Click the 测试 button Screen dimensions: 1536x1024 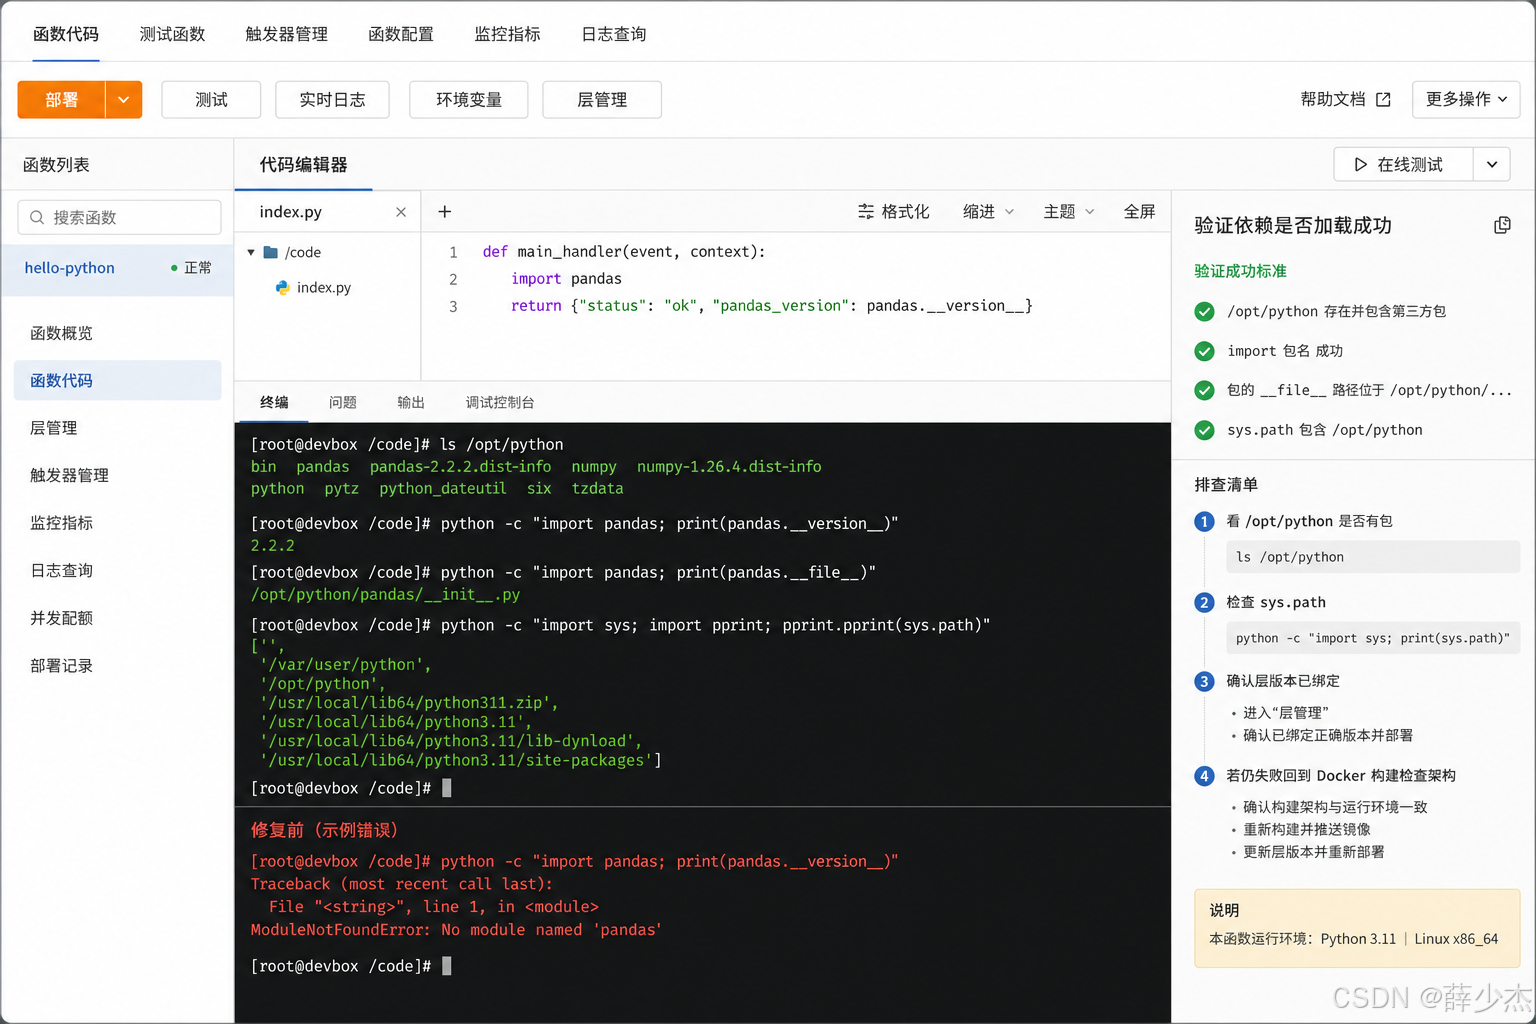pyautogui.click(x=211, y=99)
